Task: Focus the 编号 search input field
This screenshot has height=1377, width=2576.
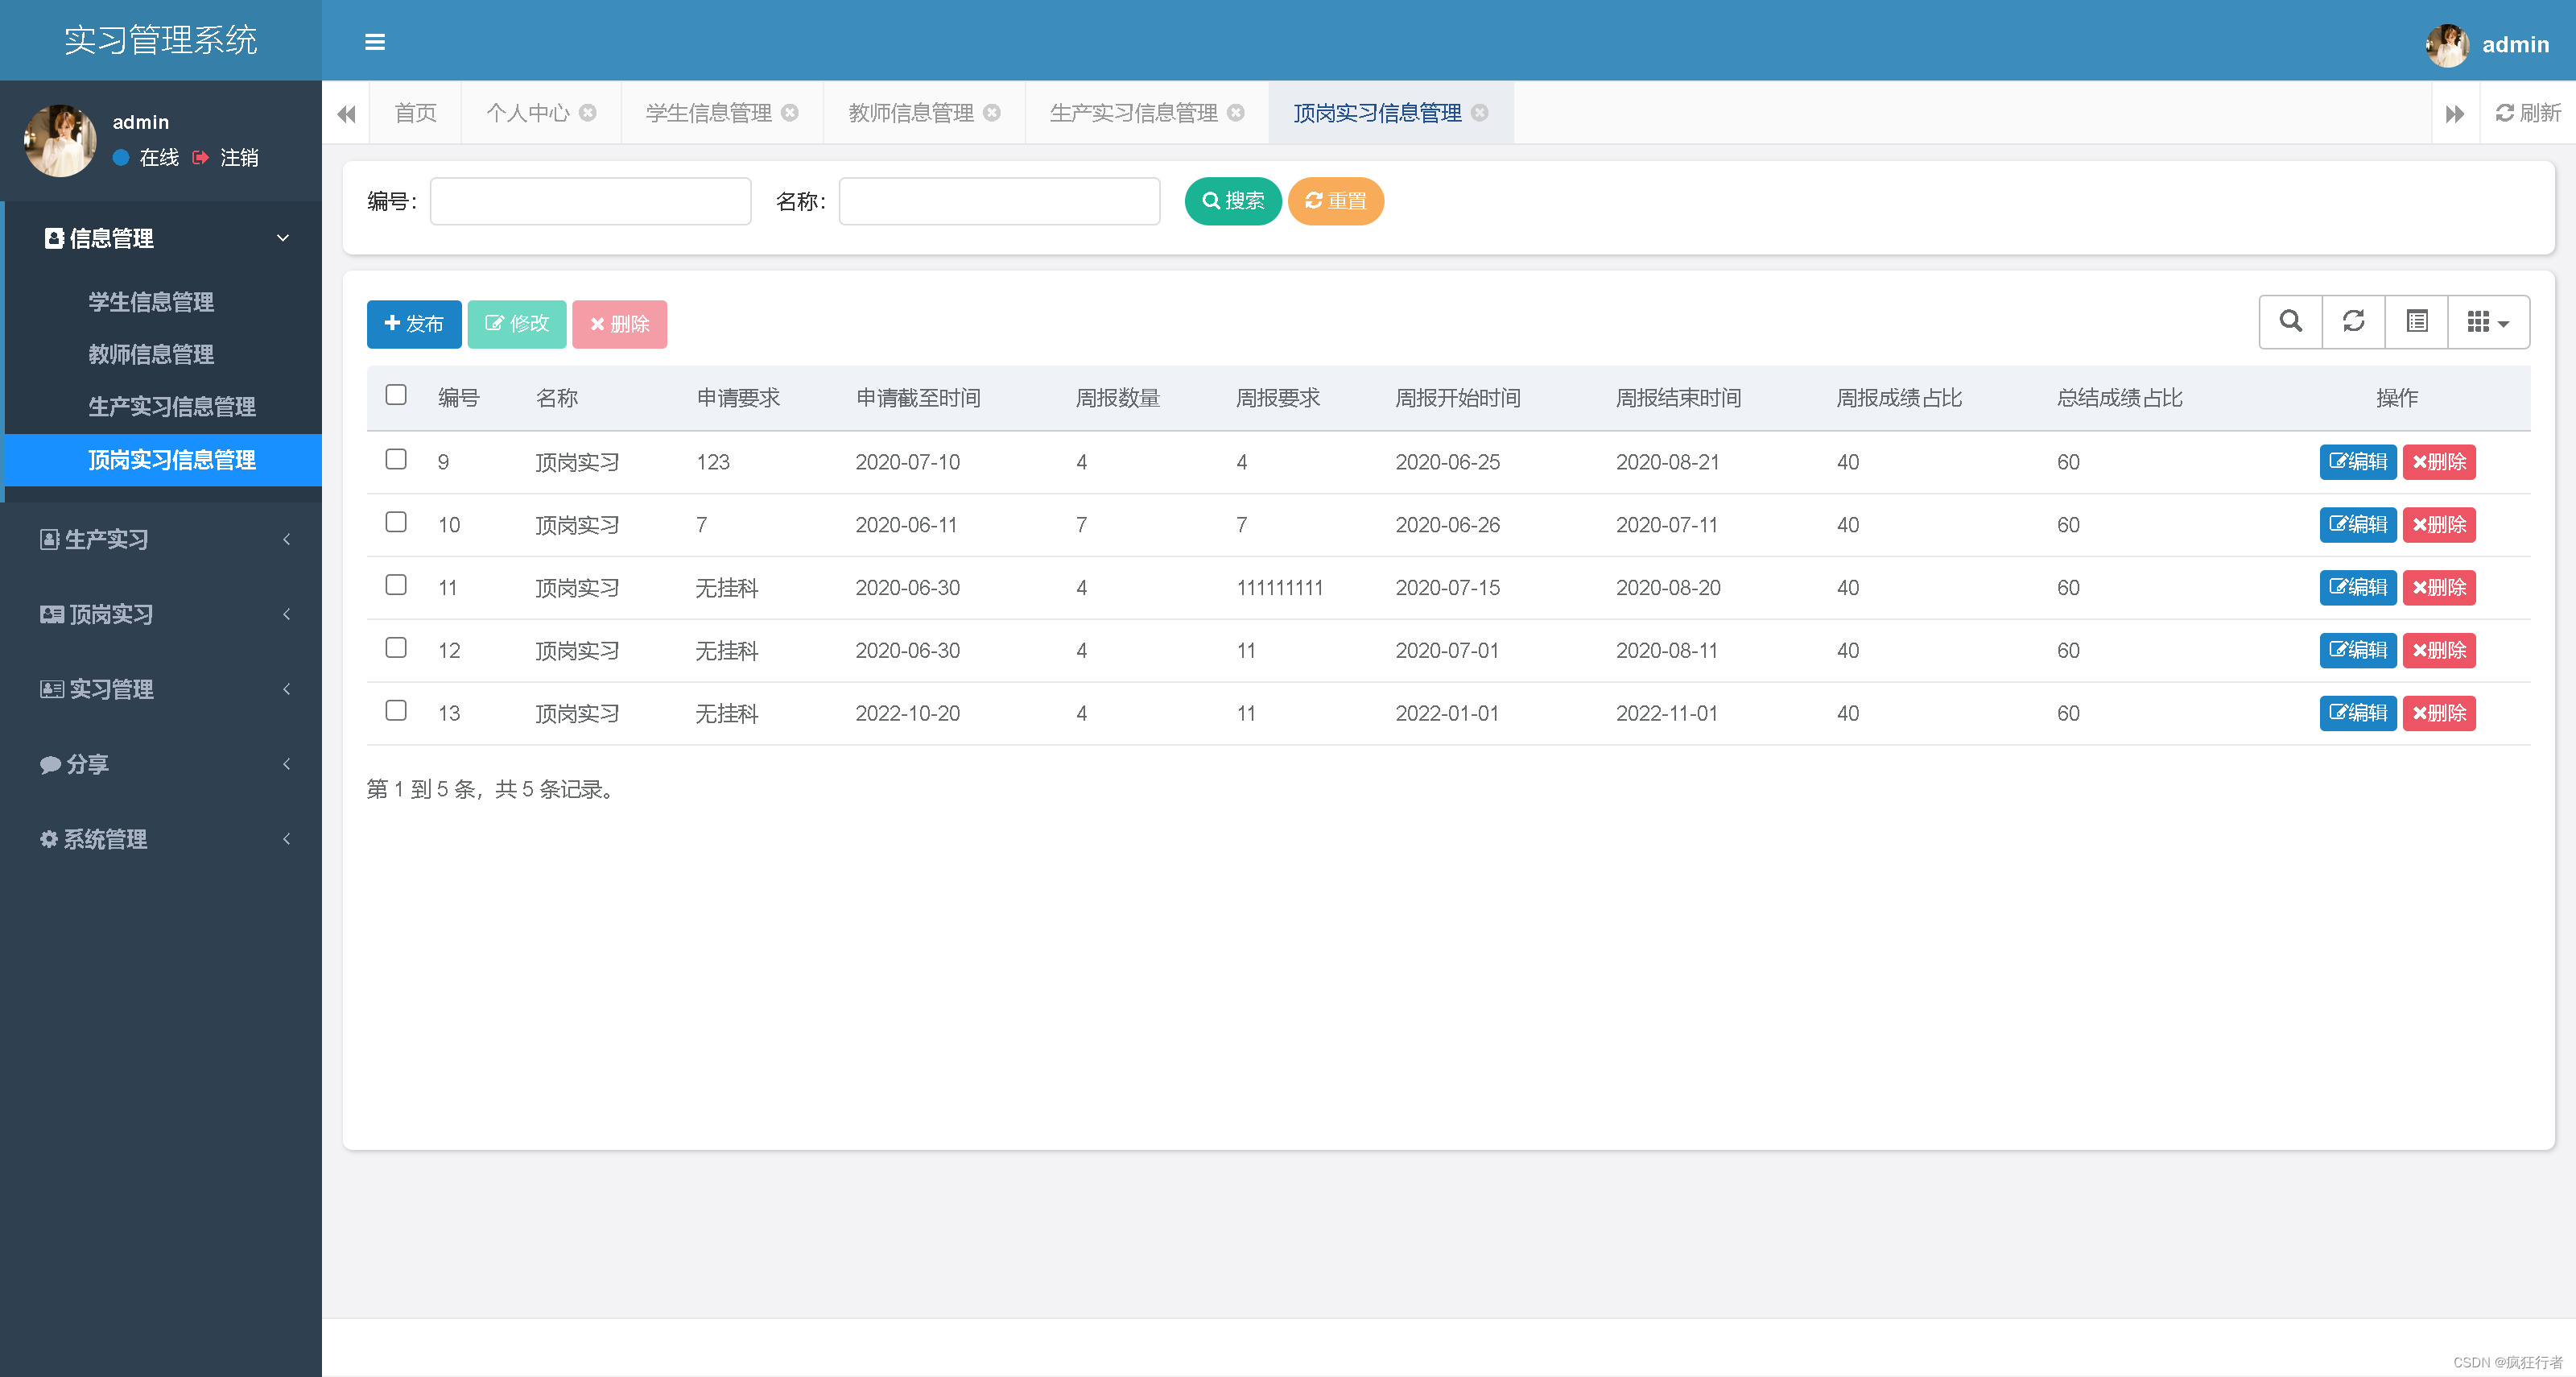Action: [x=591, y=201]
